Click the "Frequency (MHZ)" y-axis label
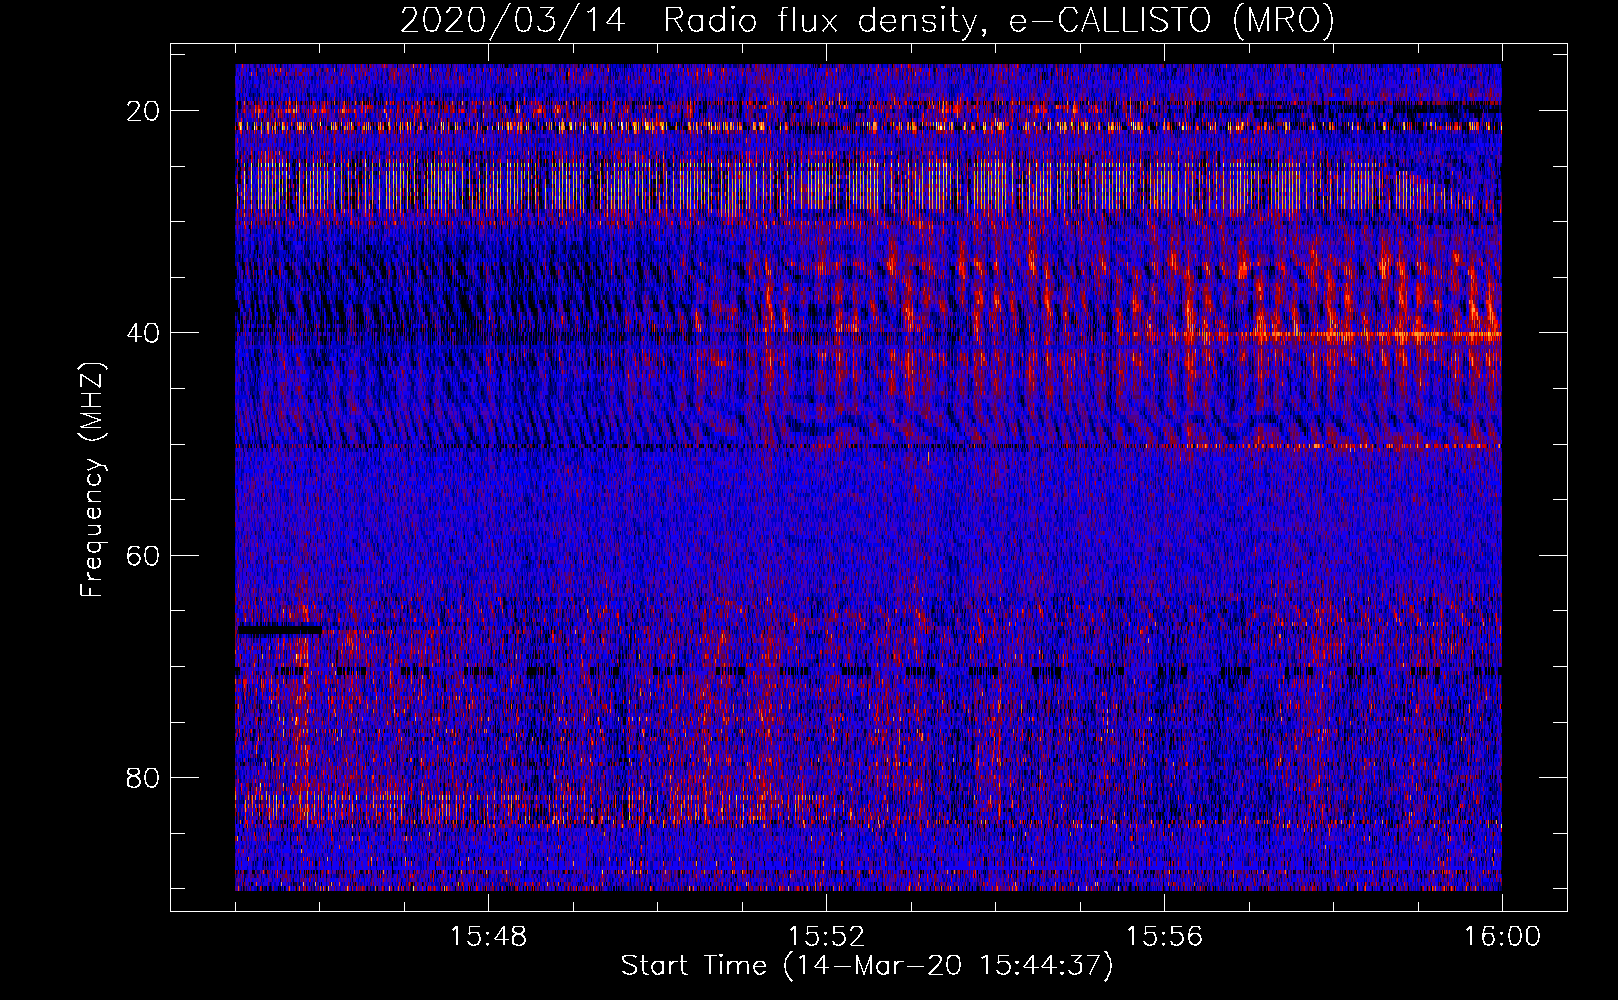The image size is (1618, 1000). (92, 479)
